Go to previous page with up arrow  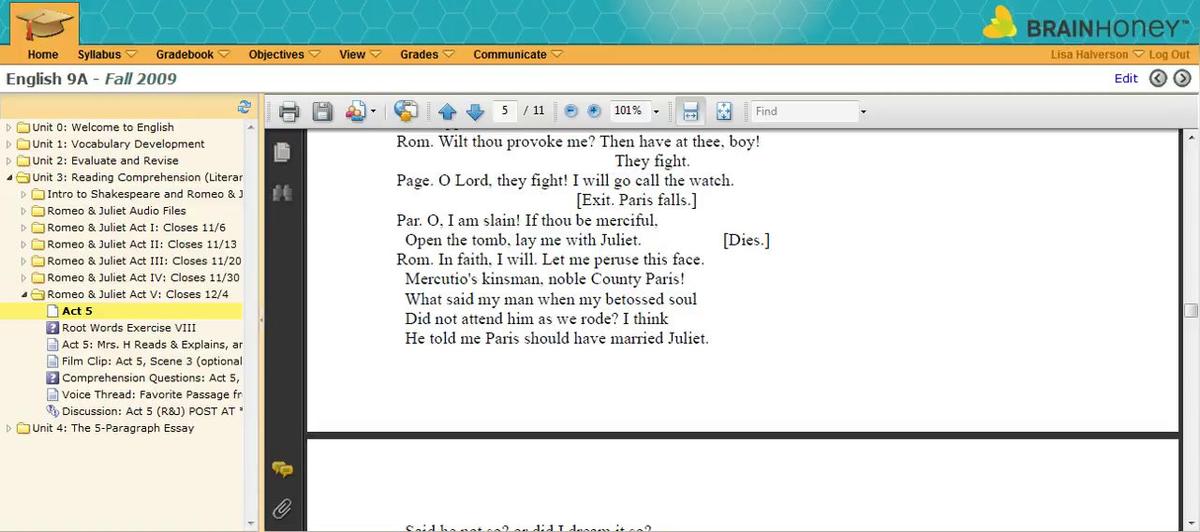coord(447,111)
